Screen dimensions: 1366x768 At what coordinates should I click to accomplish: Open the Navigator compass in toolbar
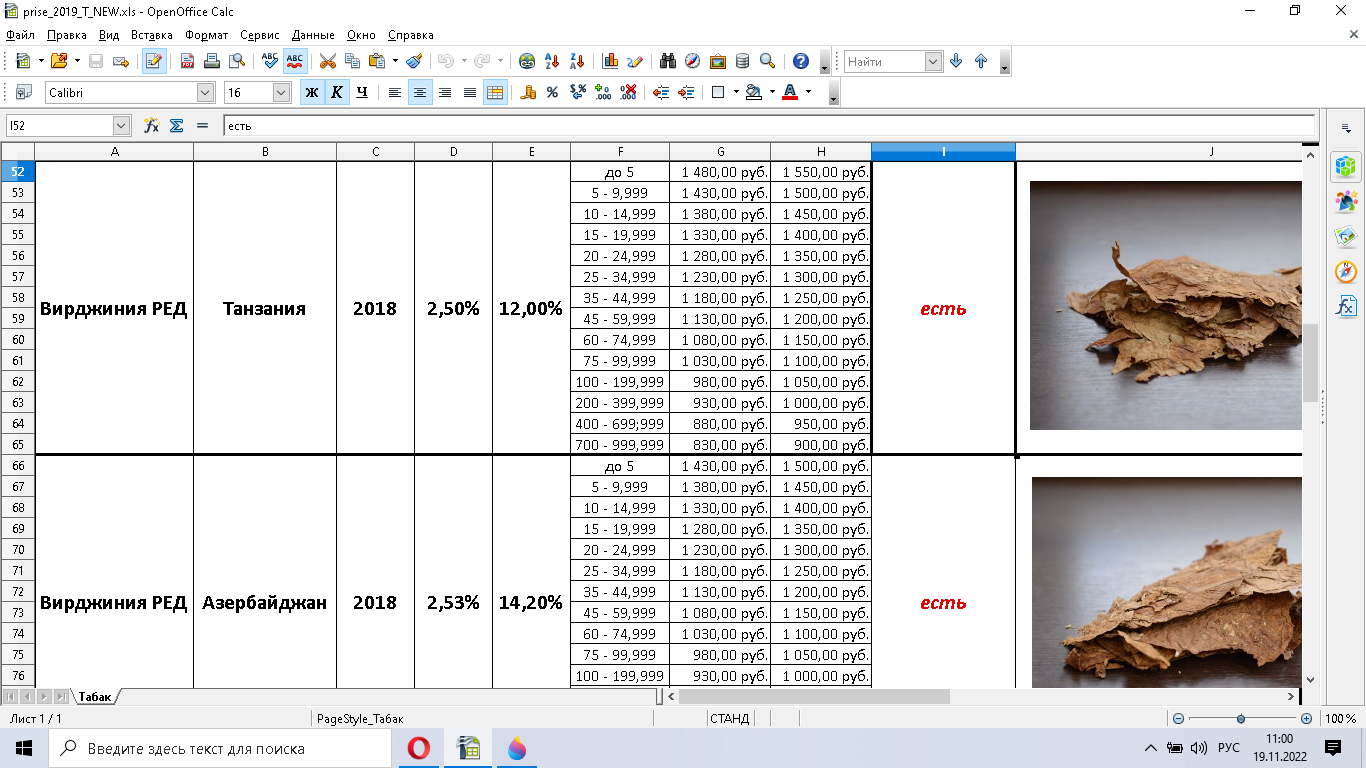pyautogui.click(x=693, y=61)
